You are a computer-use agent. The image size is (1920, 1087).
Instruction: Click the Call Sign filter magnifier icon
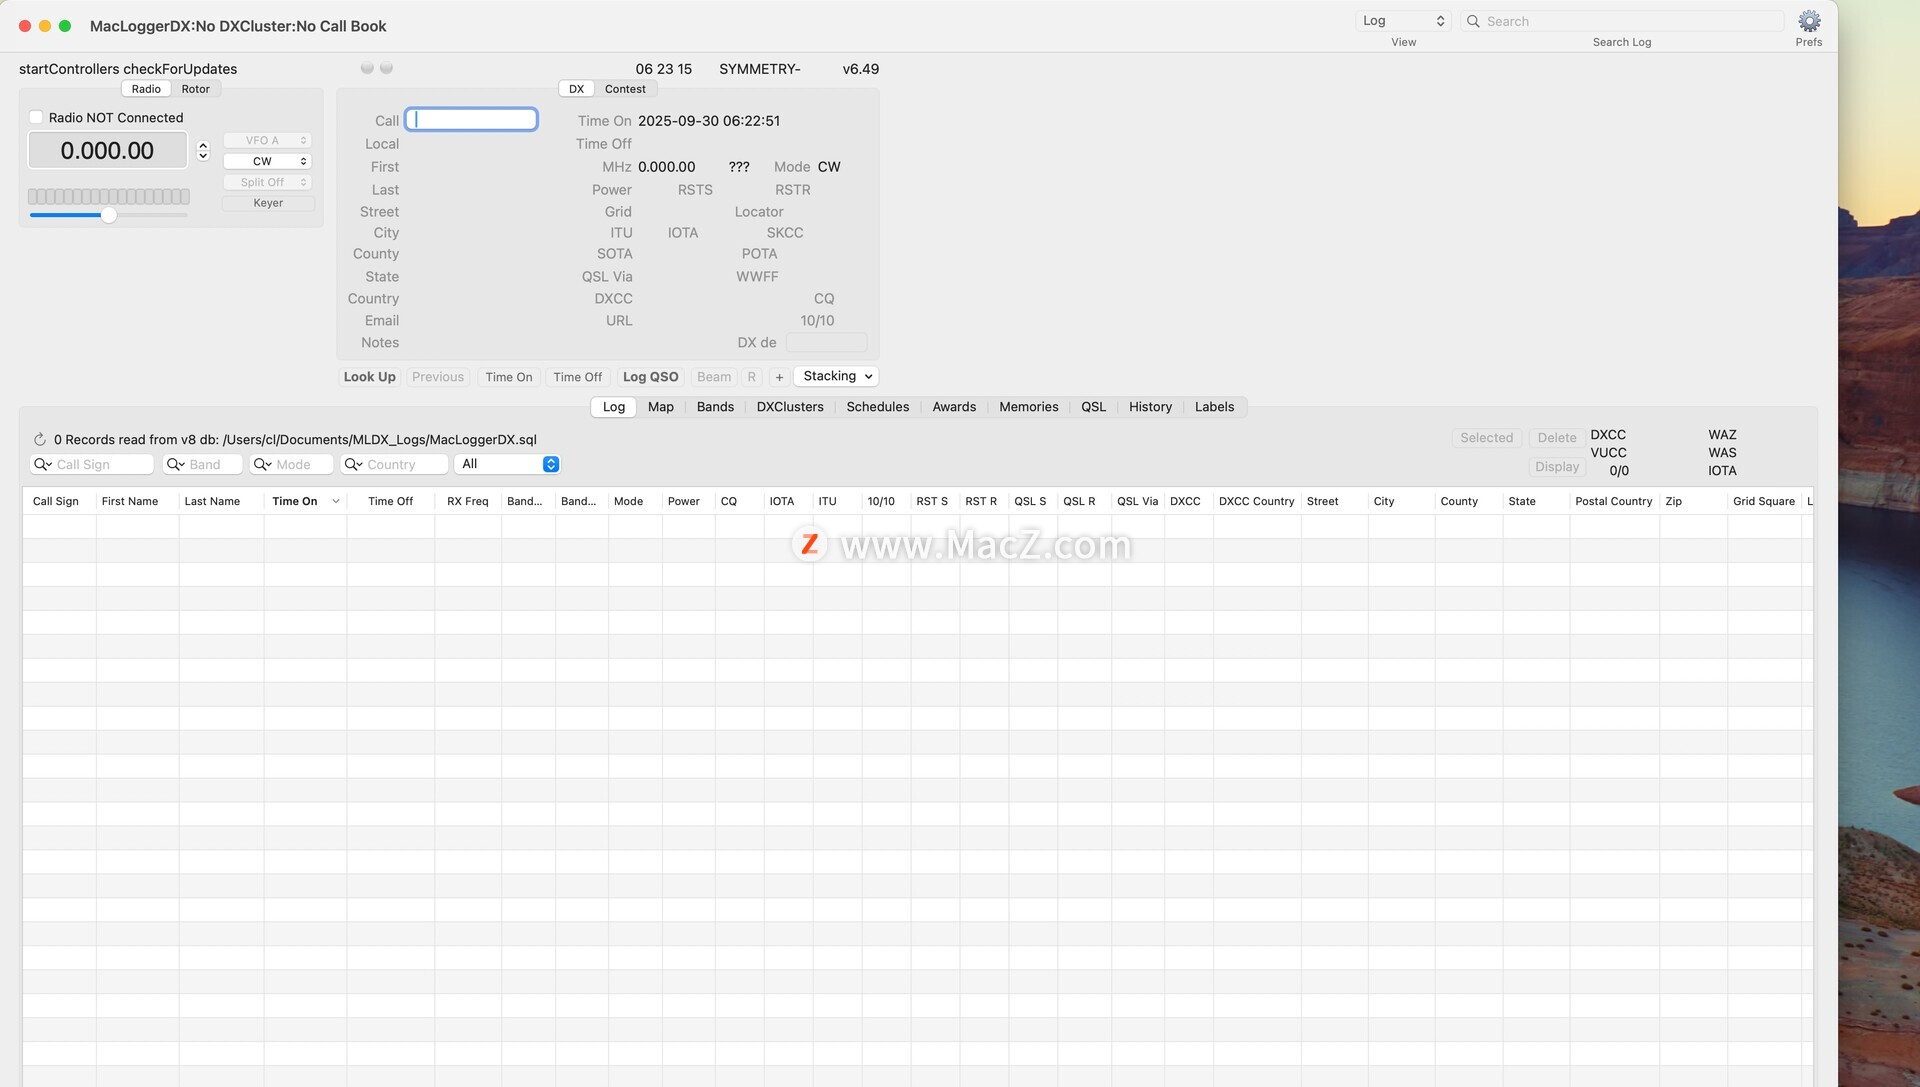[42, 465]
